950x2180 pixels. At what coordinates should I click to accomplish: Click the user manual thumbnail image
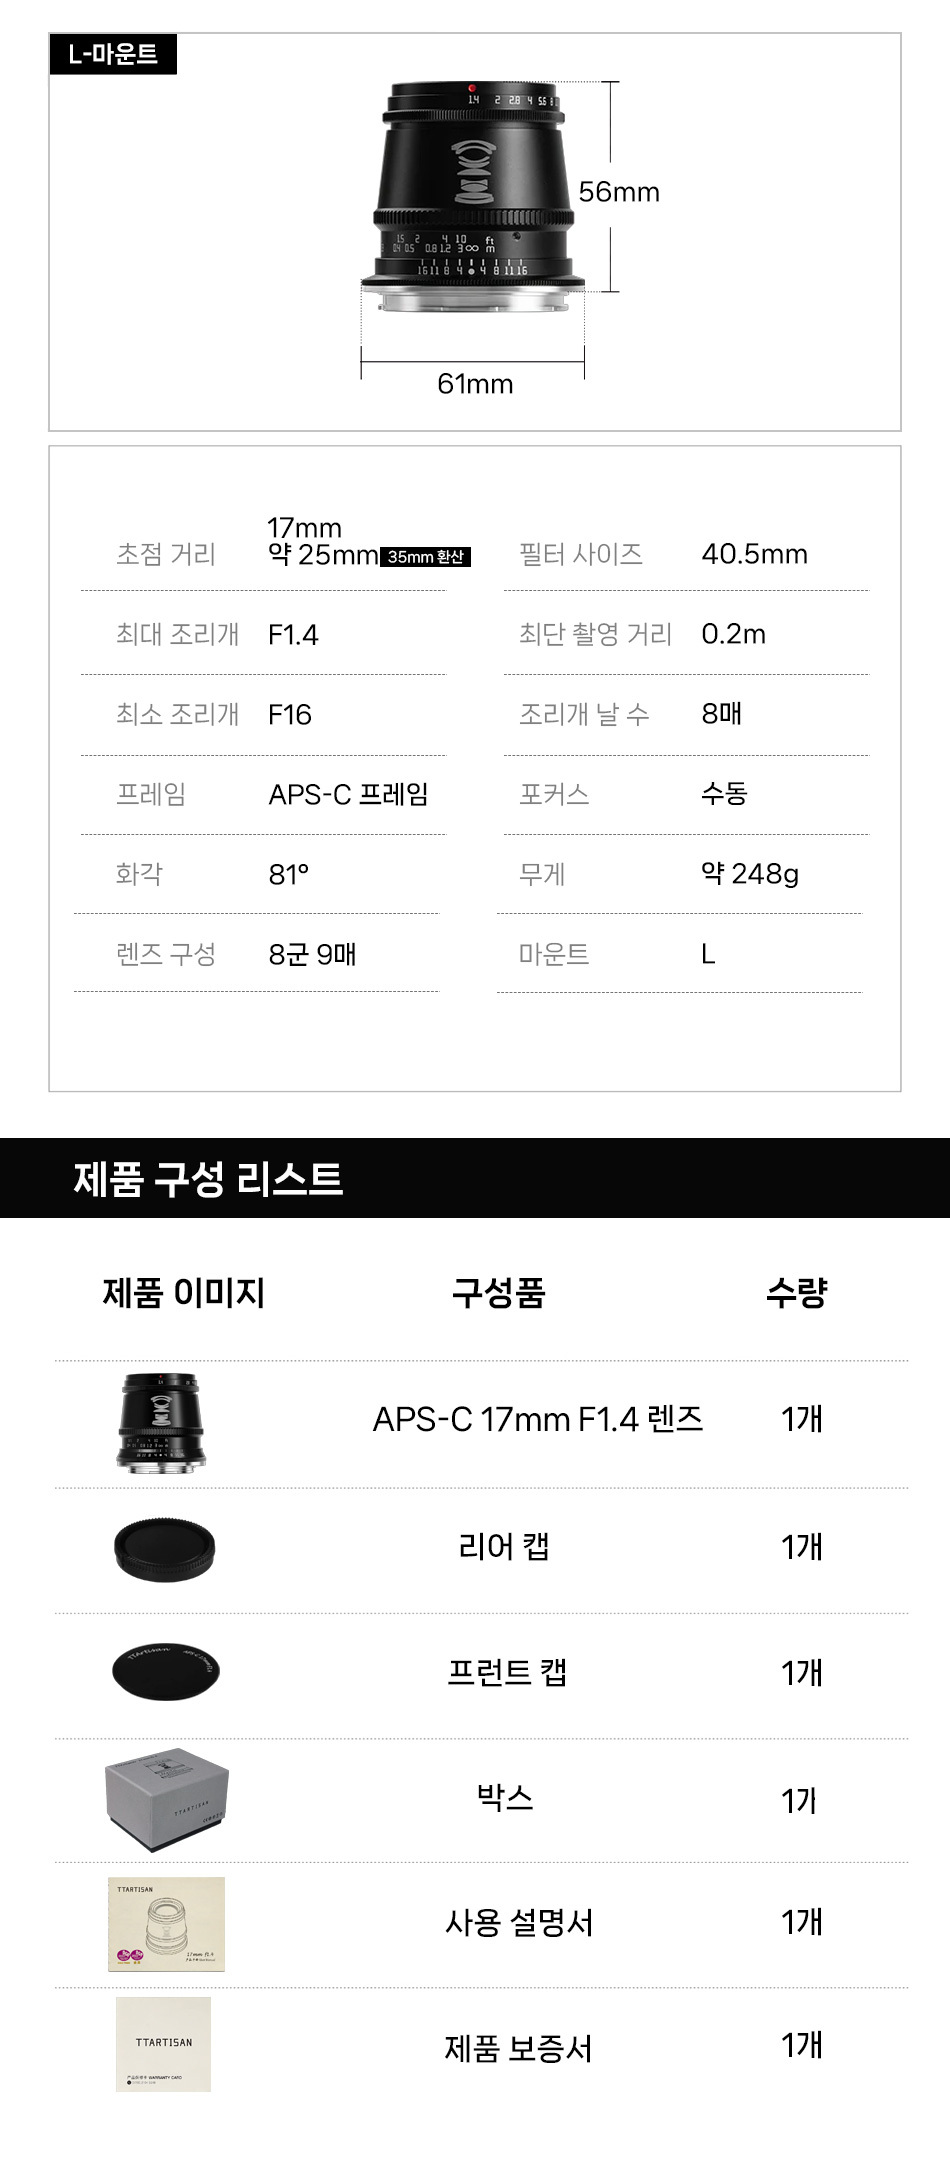coord(166,1924)
